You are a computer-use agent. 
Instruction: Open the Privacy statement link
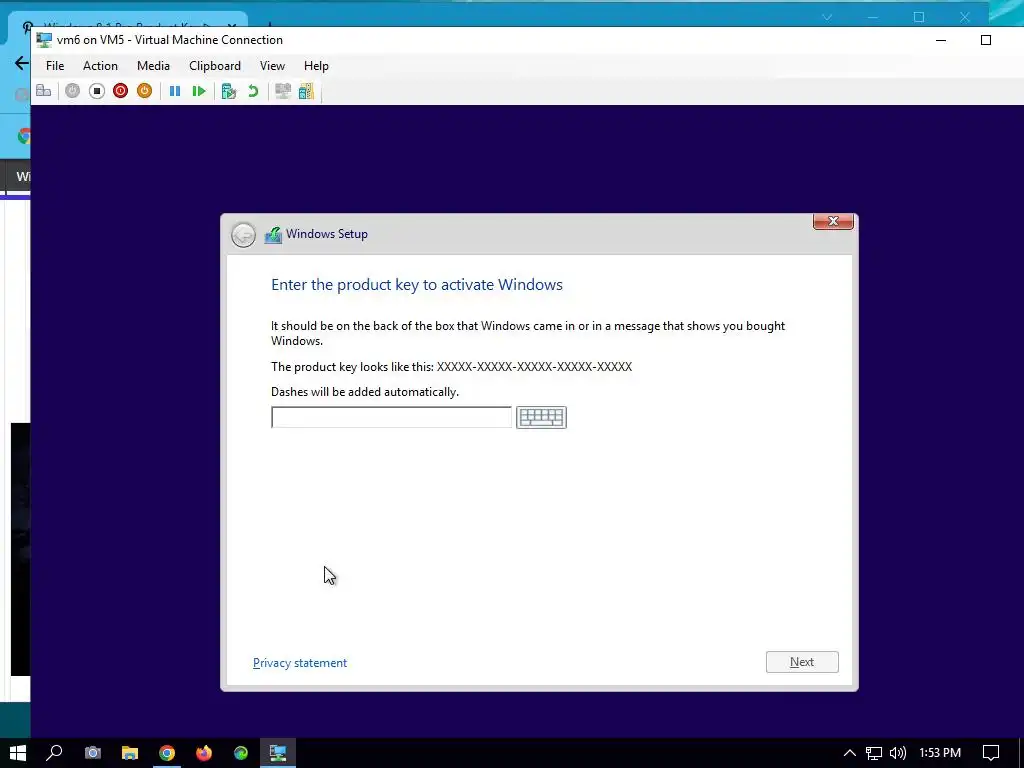(x=300, y=663)
